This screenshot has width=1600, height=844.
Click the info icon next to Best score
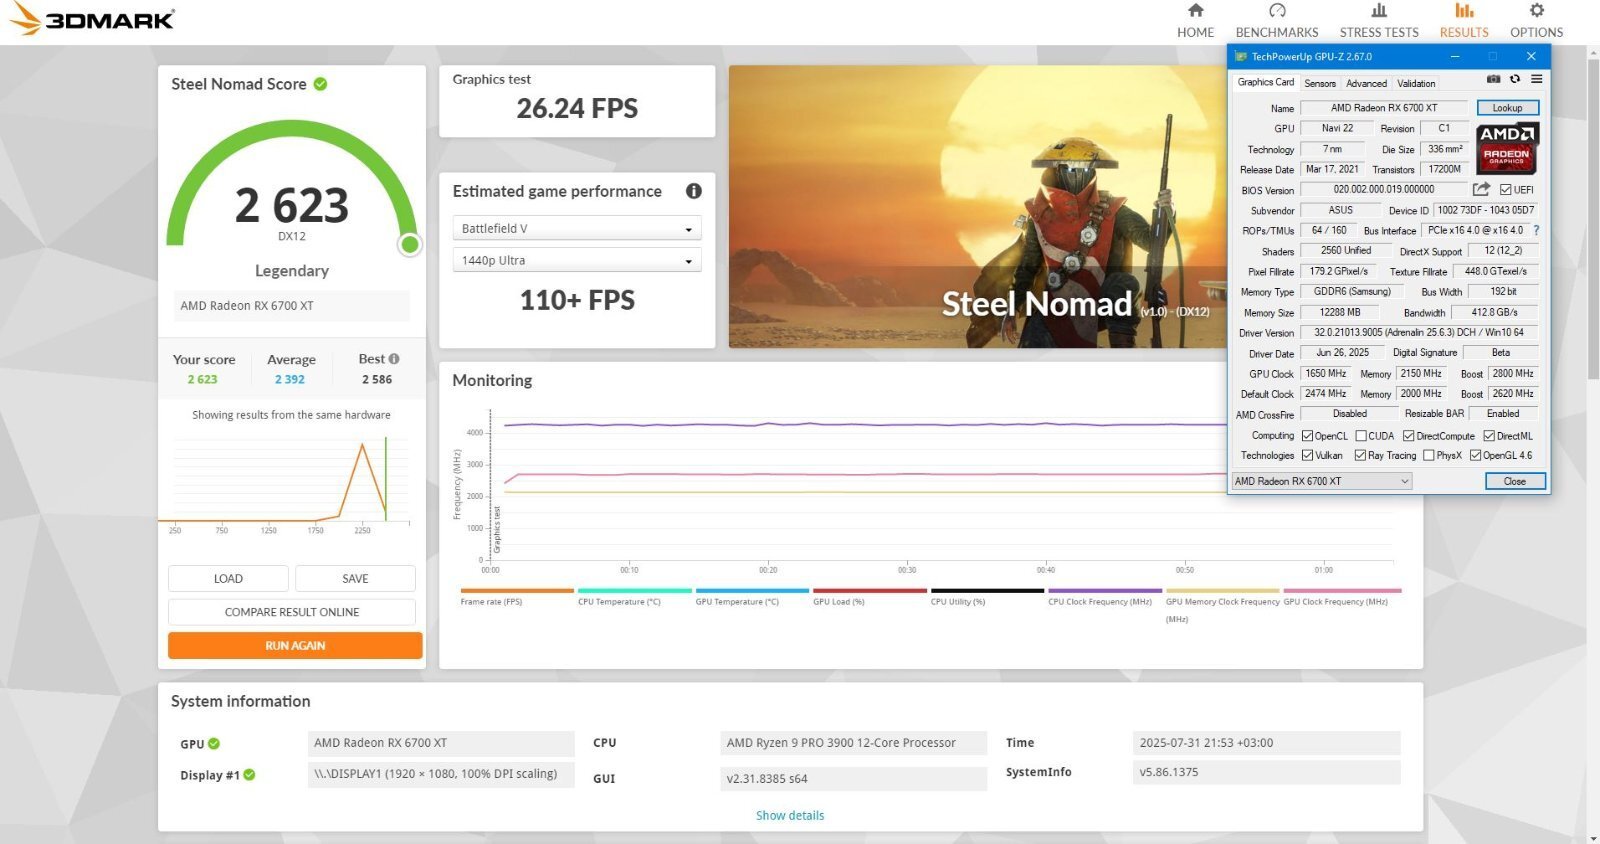[x=394, y=359]
